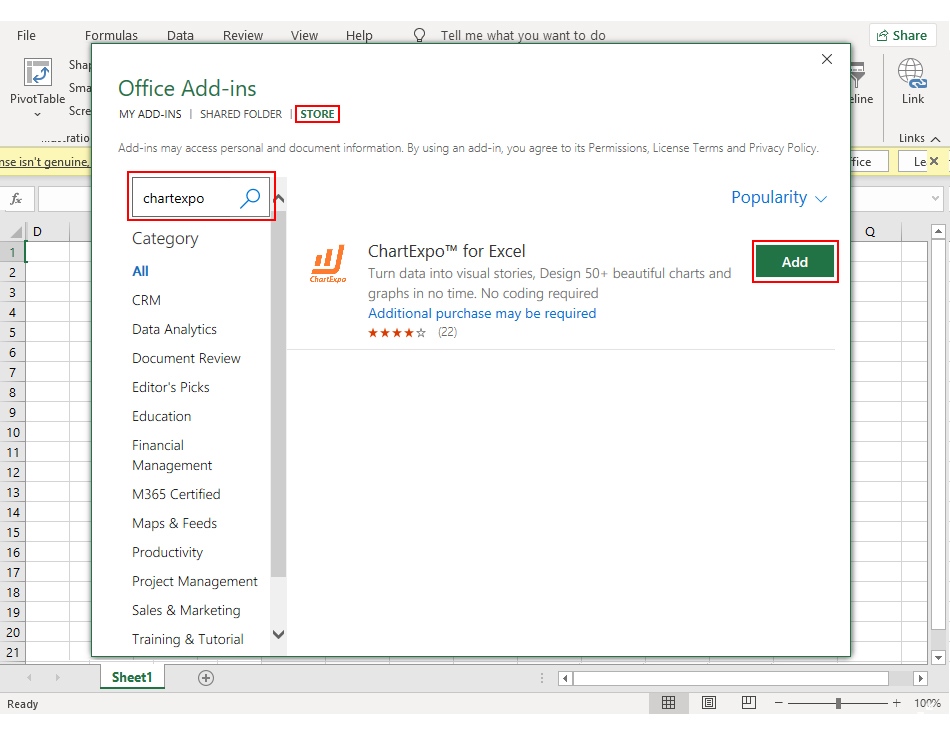Expand the formula bar dropdown
Screen dimensions: 950x735
click(935, 198)
